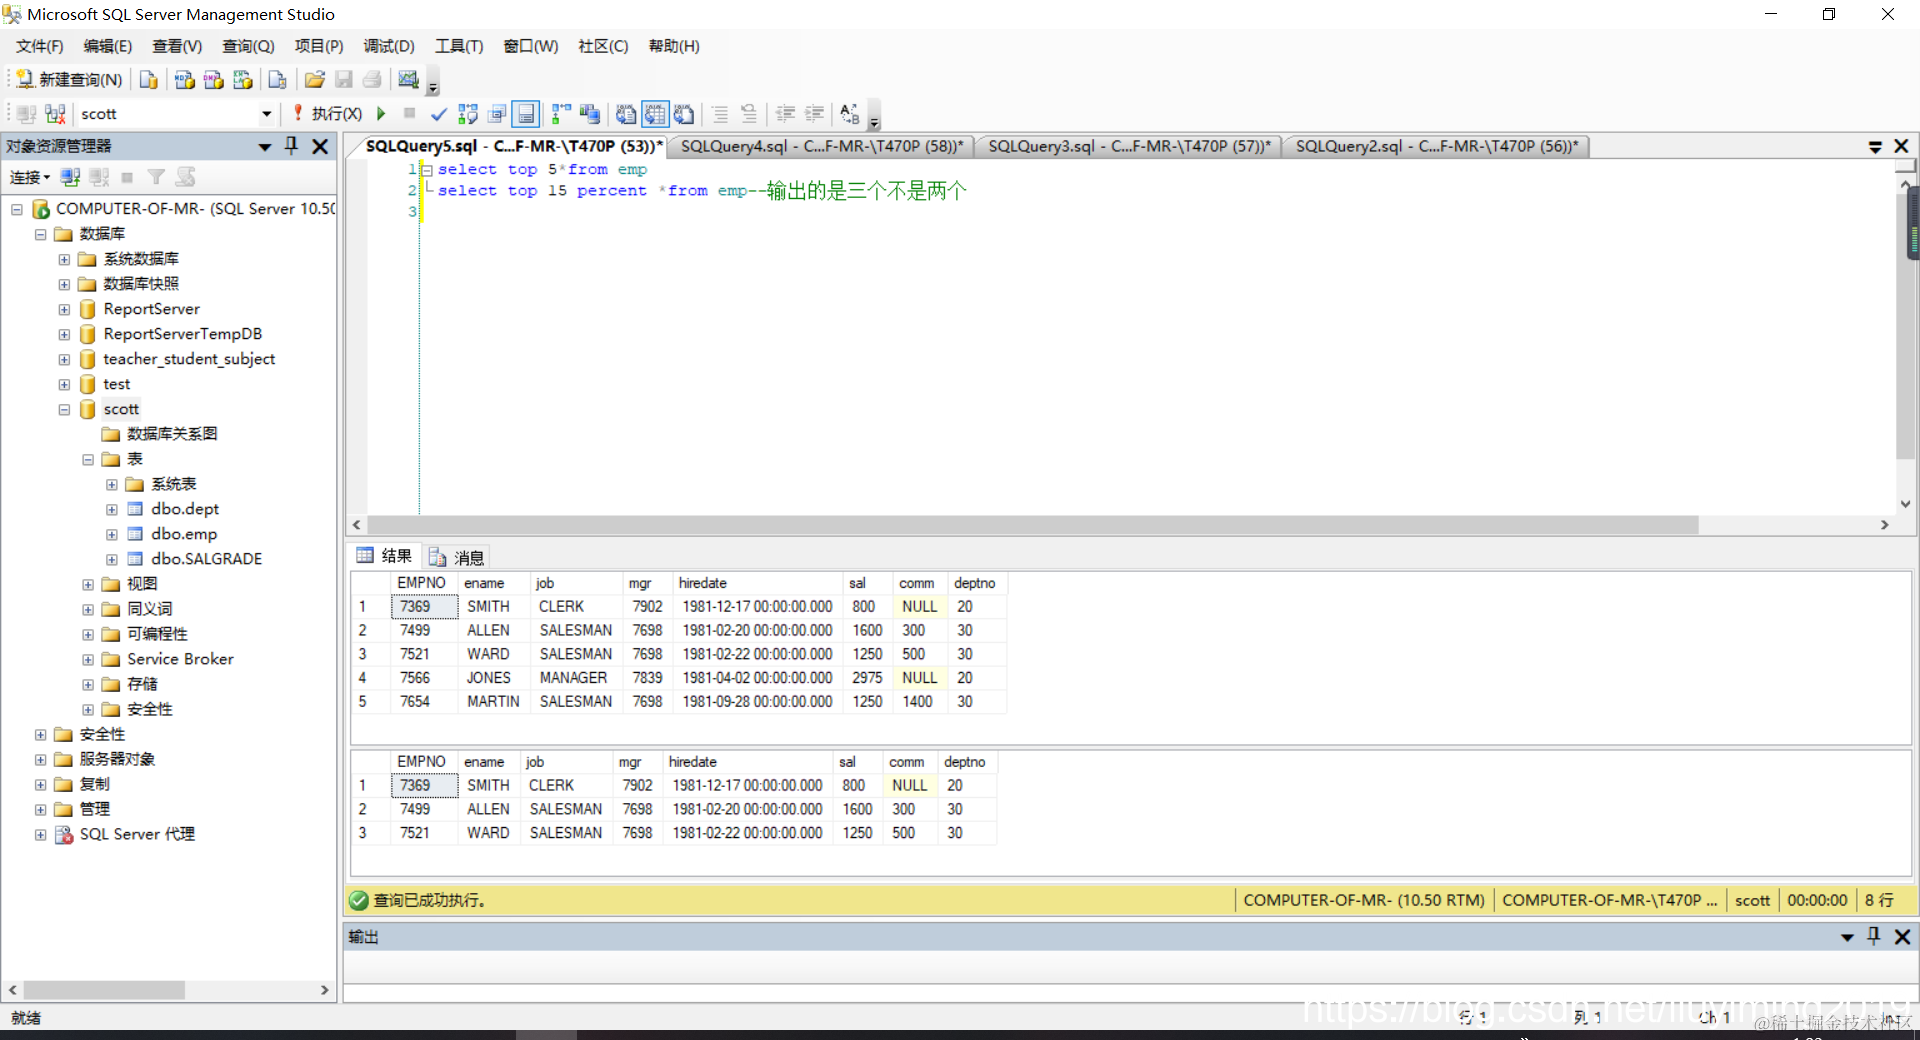The height and width of the screenshot is (1040, 1920).
Task: Click the Parse checkmark icon
Action: click(438, 114)
